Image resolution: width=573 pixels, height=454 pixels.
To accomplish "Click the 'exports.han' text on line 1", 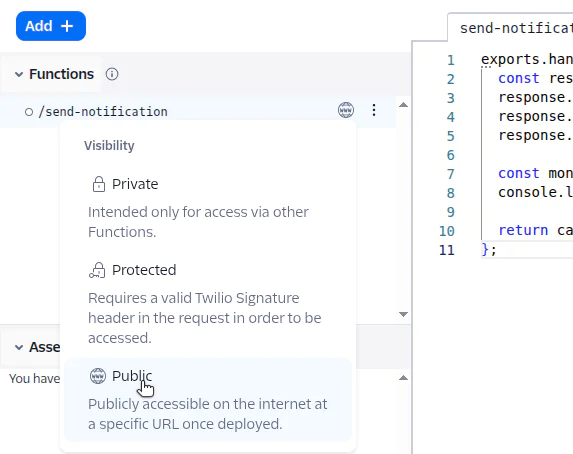I will [527, 60].
